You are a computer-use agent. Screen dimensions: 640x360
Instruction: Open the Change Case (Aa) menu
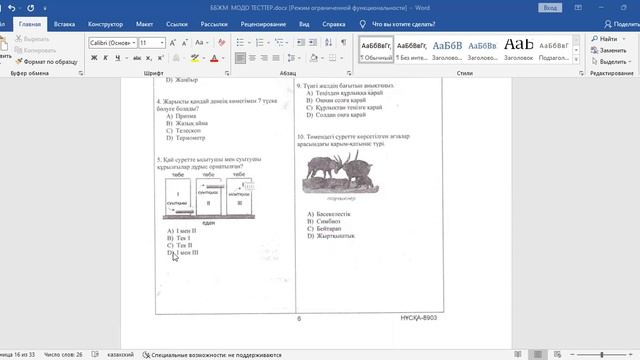[x=201, y=42]
